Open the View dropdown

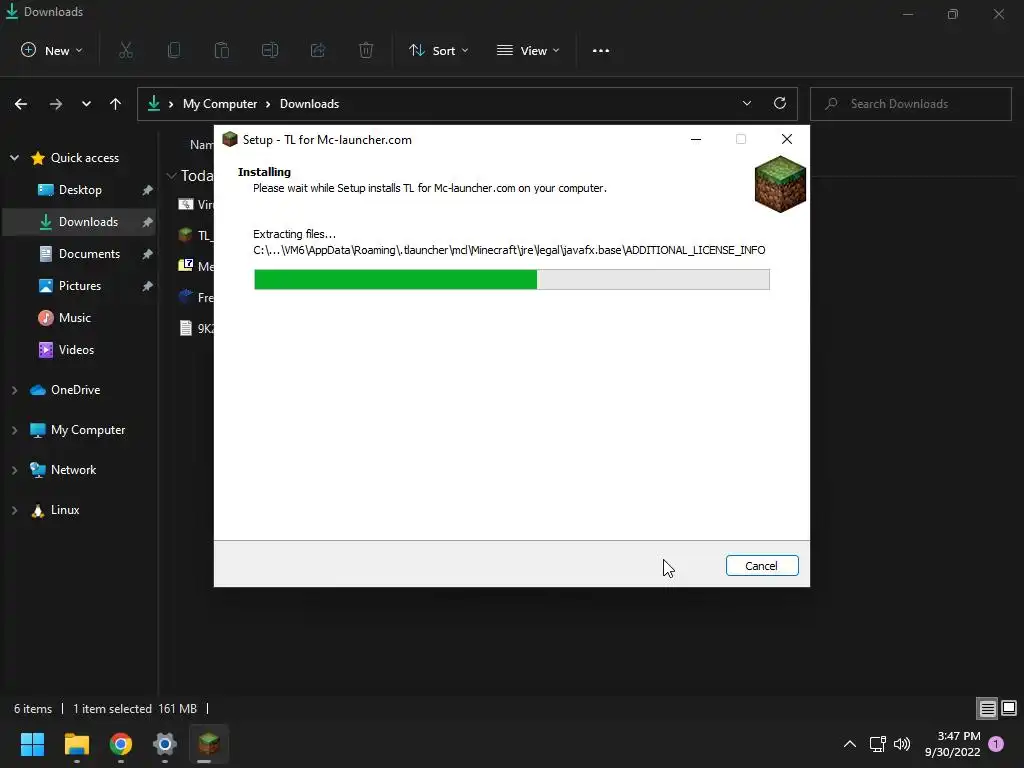coord(528,50)
